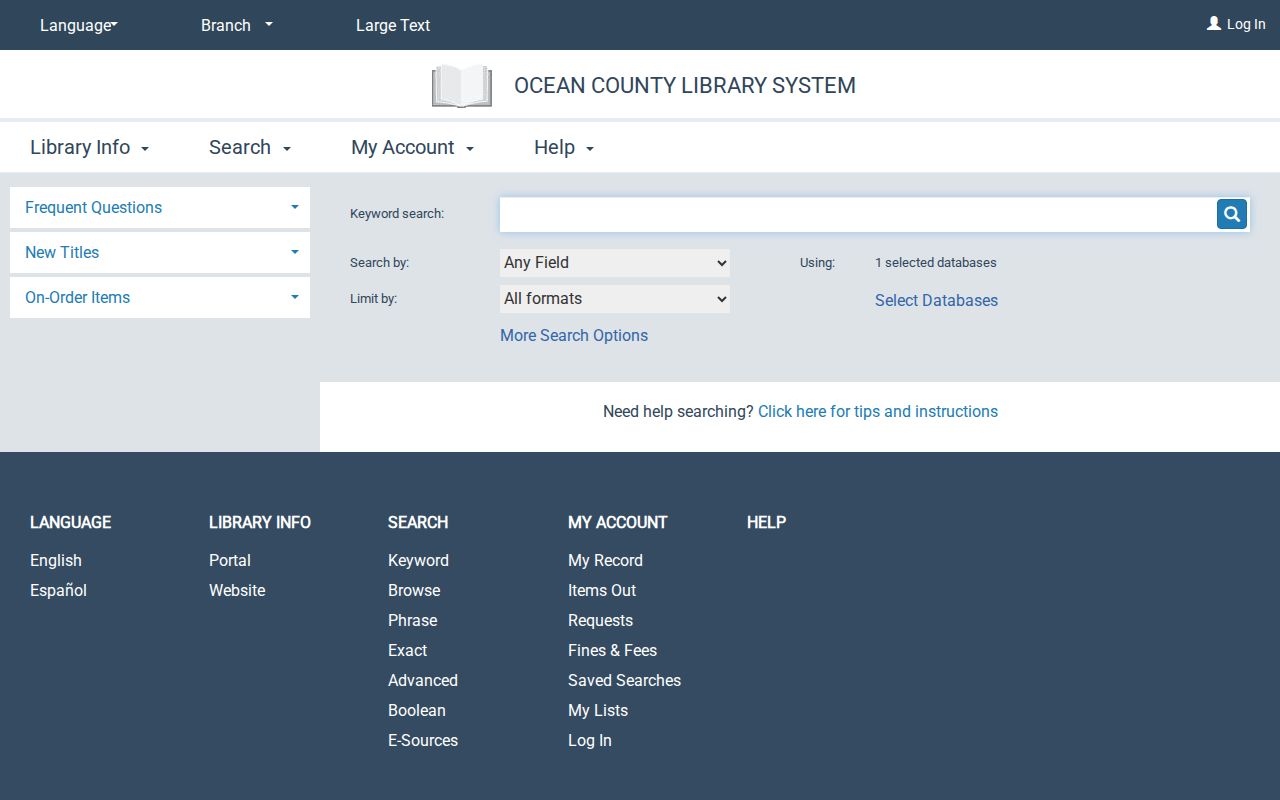Open Saved Searches footer link
Image resolution: width=1280 pixels, height=800 pixels.
tap(624, 680)
